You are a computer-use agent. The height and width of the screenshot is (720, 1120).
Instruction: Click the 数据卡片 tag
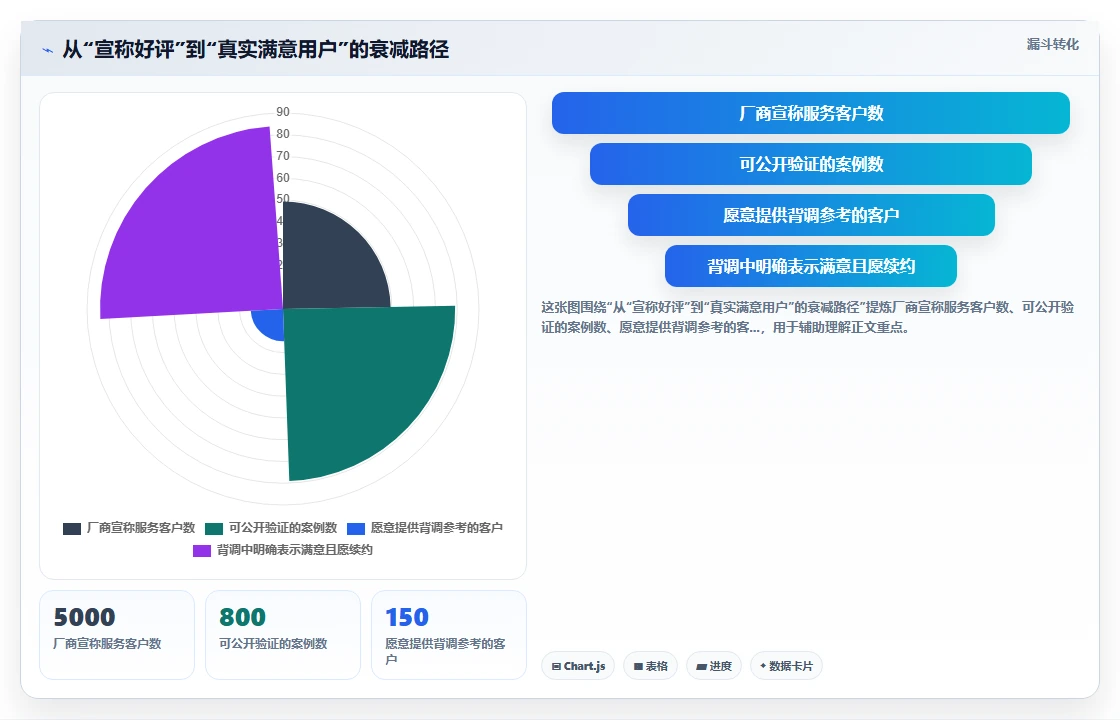click(786, 666)
